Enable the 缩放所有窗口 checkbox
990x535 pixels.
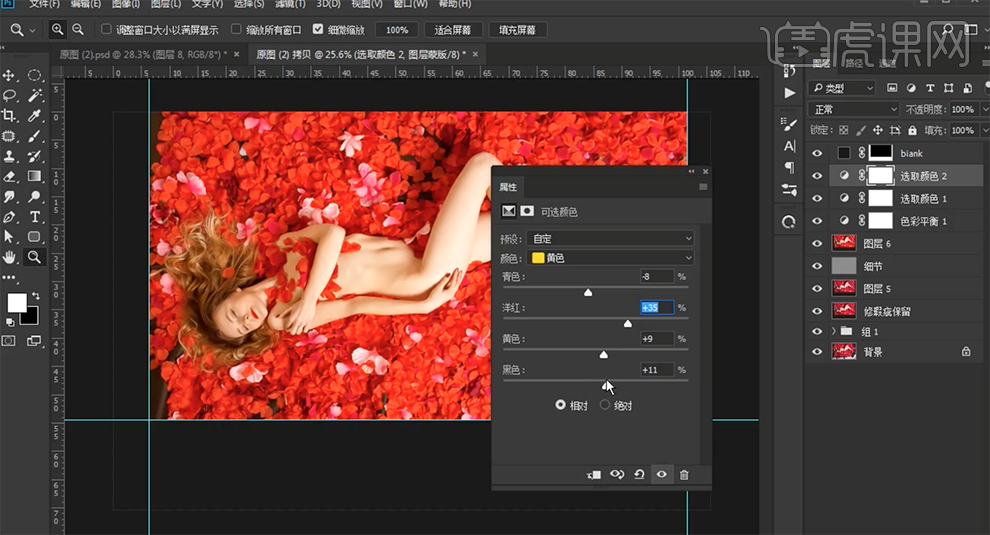pos(237,30)
